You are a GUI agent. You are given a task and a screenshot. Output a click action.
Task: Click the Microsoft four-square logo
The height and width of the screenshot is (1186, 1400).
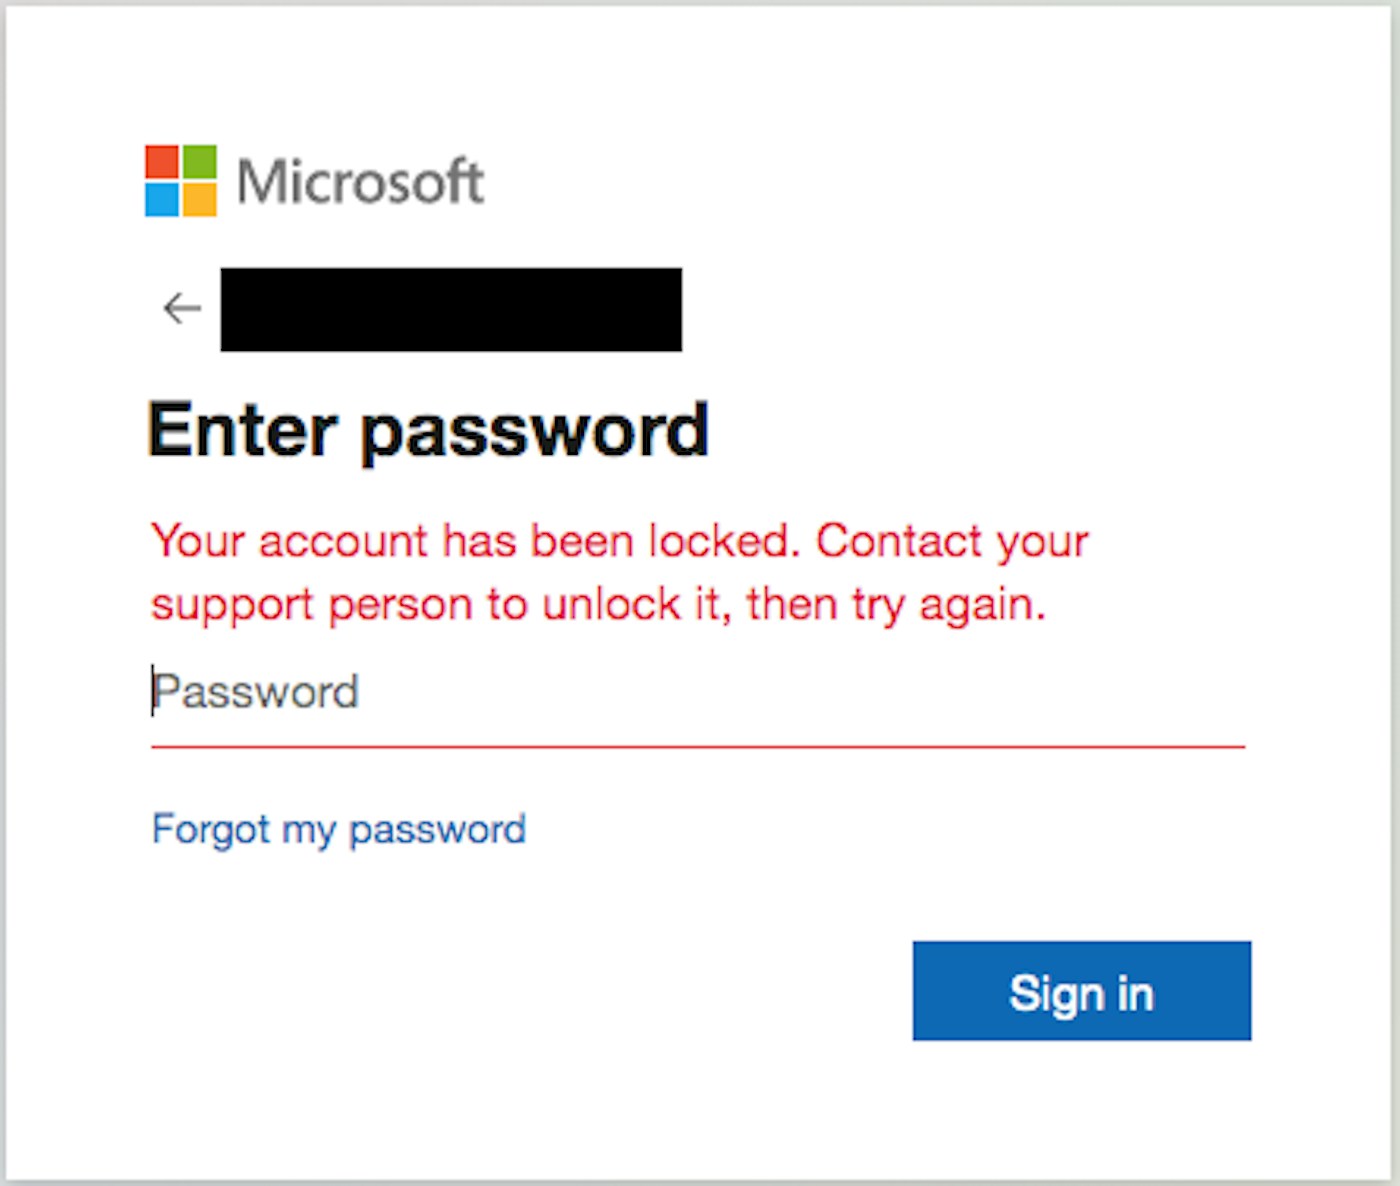[181, 181]
